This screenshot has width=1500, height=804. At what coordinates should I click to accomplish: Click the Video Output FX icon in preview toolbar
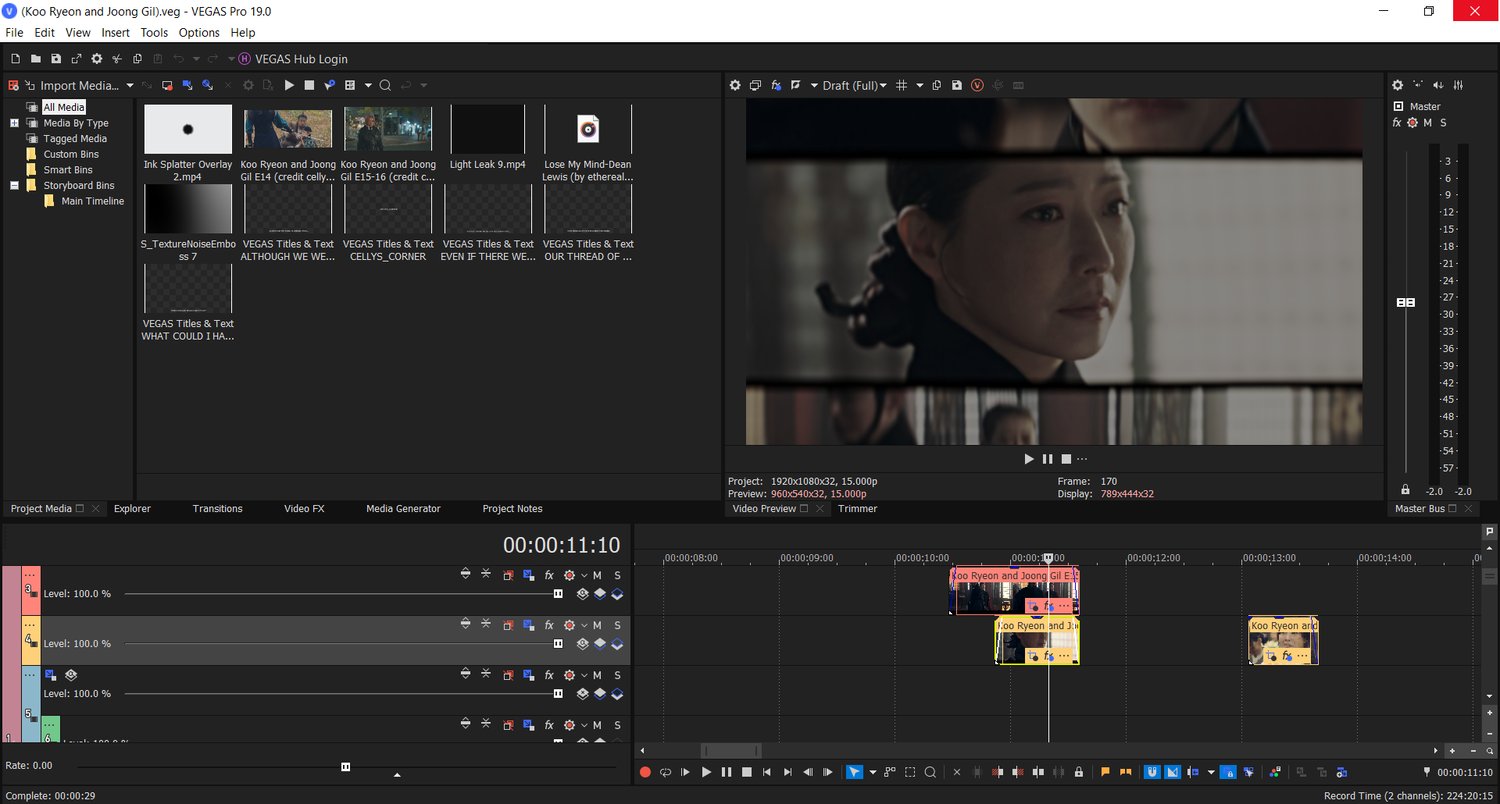pyautogui.click(x=776, y=85)
